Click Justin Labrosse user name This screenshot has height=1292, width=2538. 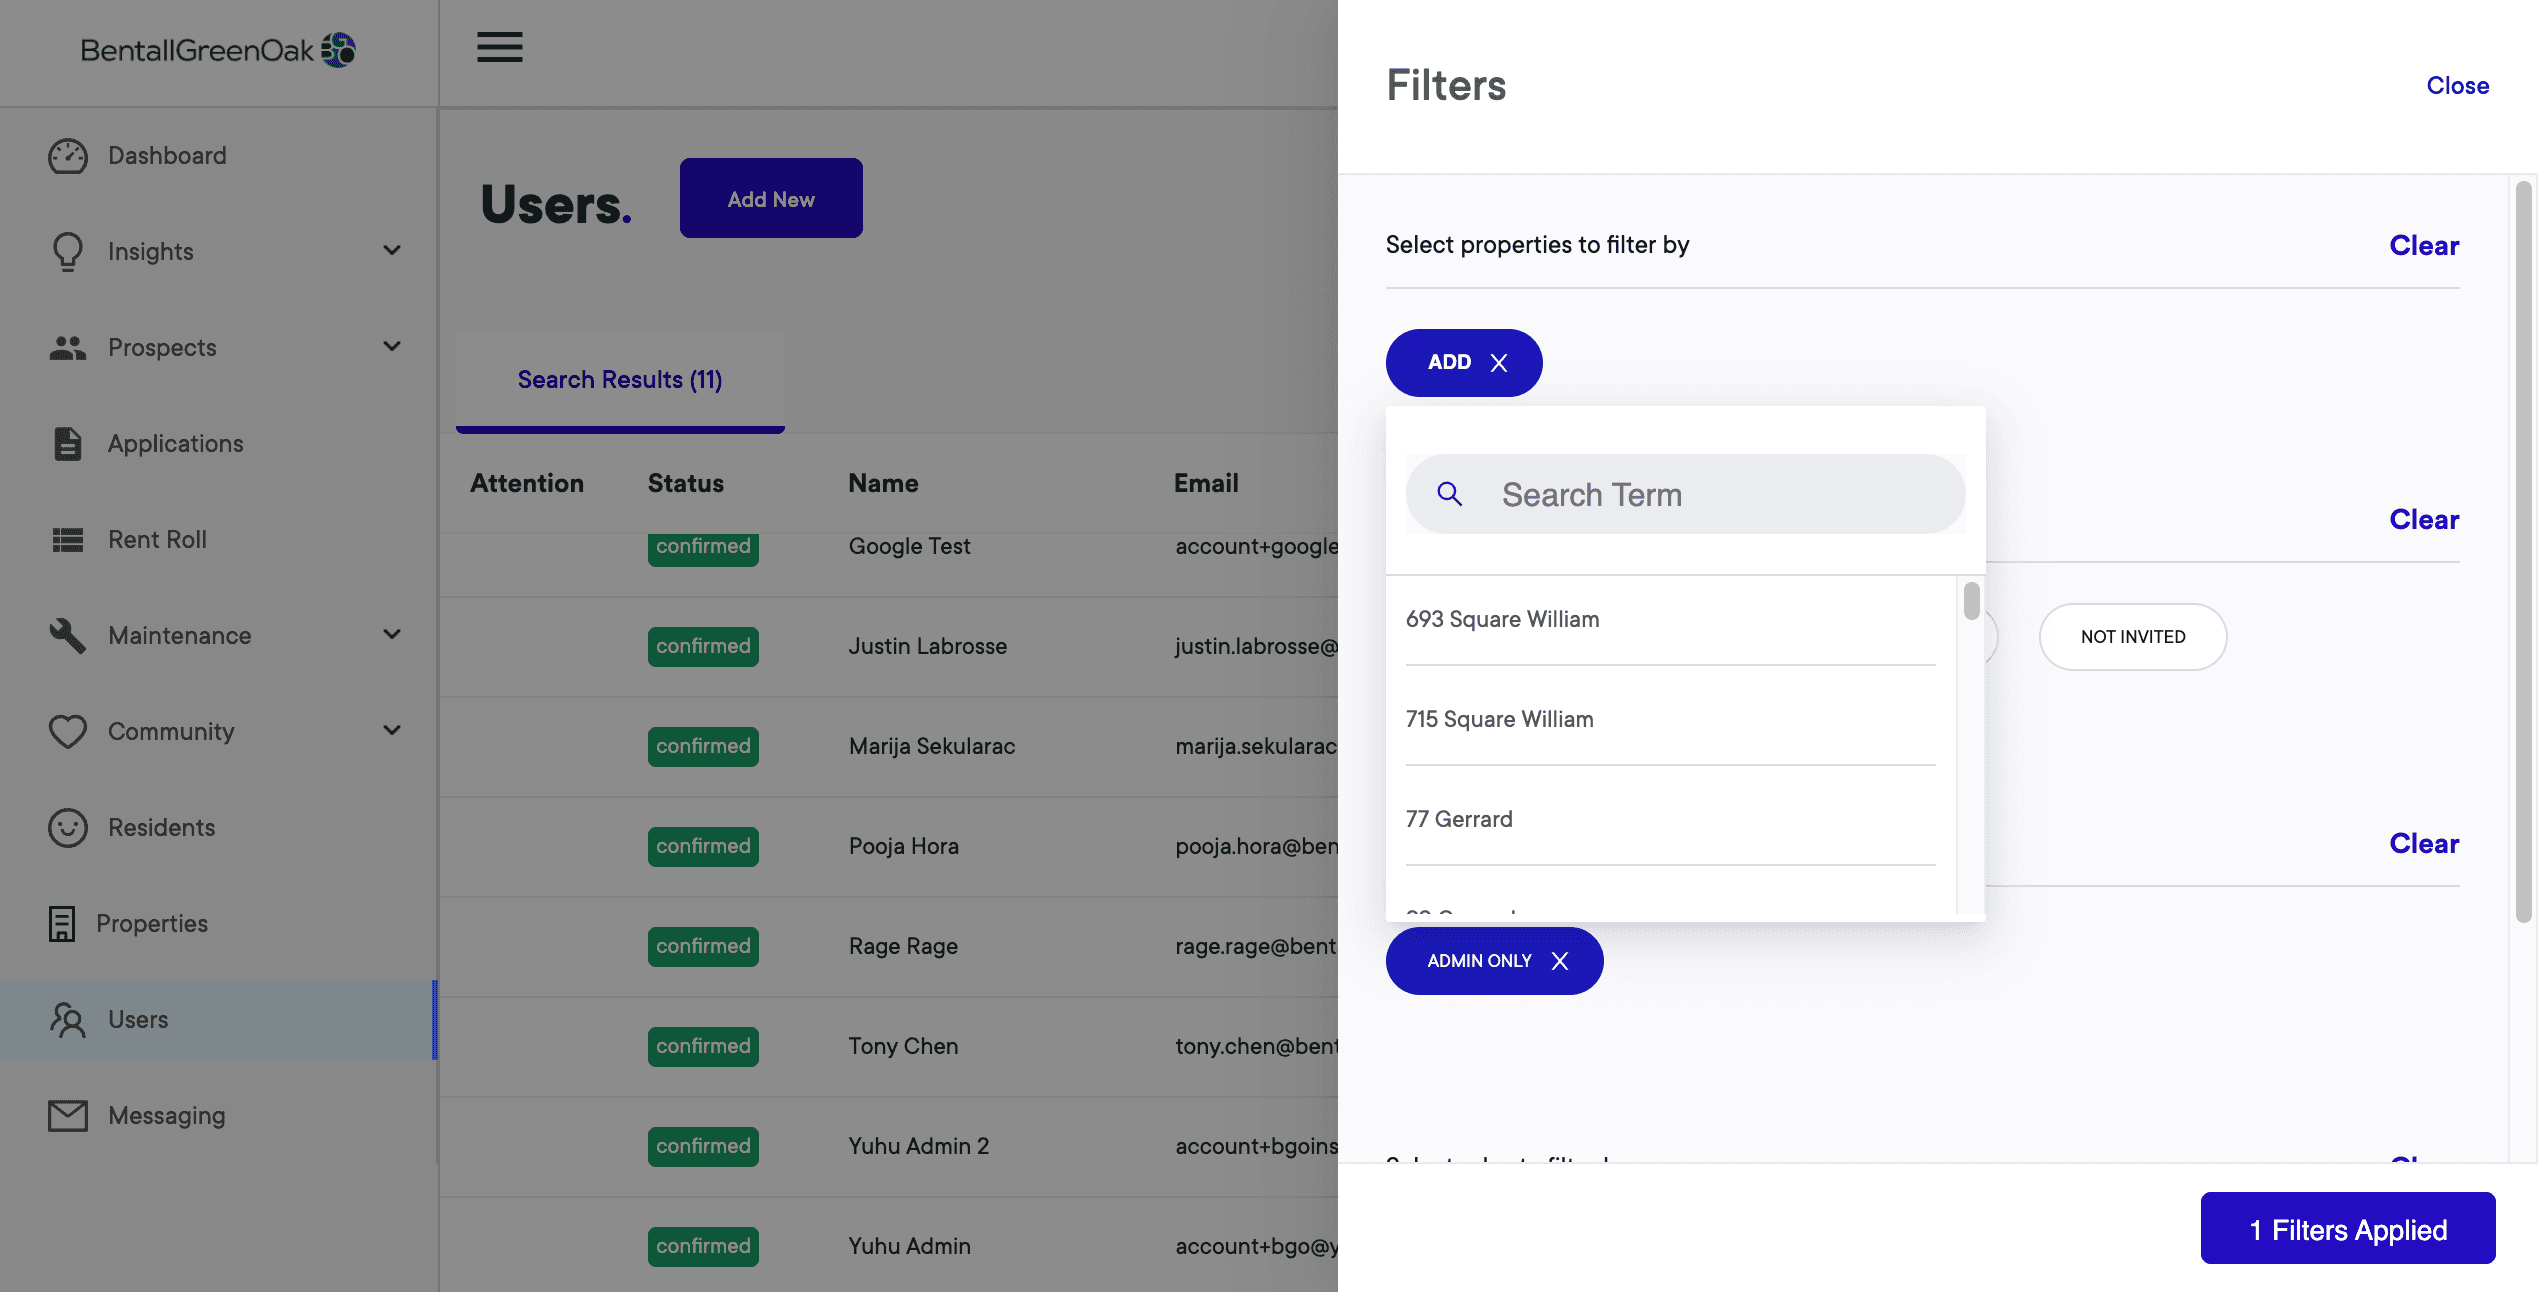[x=928, y=647]
